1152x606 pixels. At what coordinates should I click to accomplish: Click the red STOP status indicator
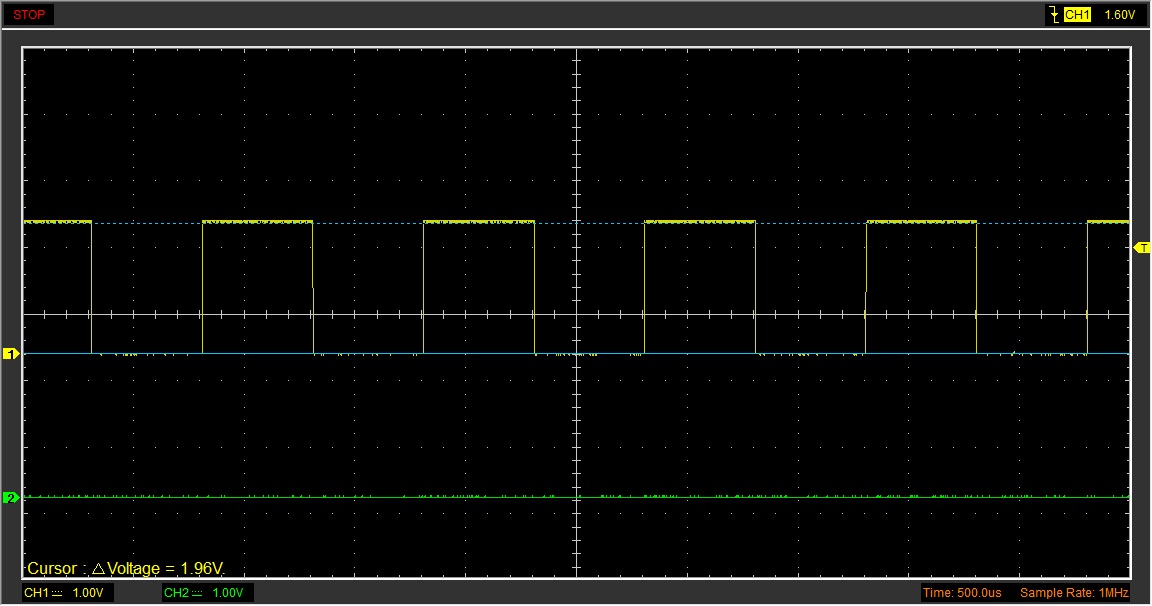click(29, 15)
